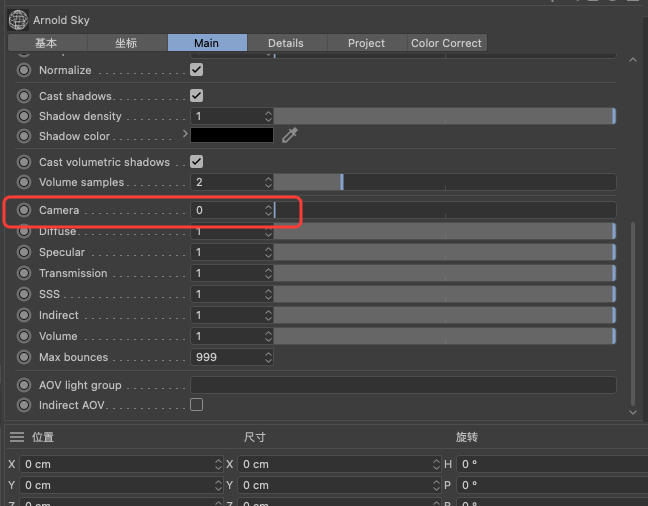This screenshot has height=506, width=648.
Task: Click the Specular slider bar
Action: click(445, 252)
